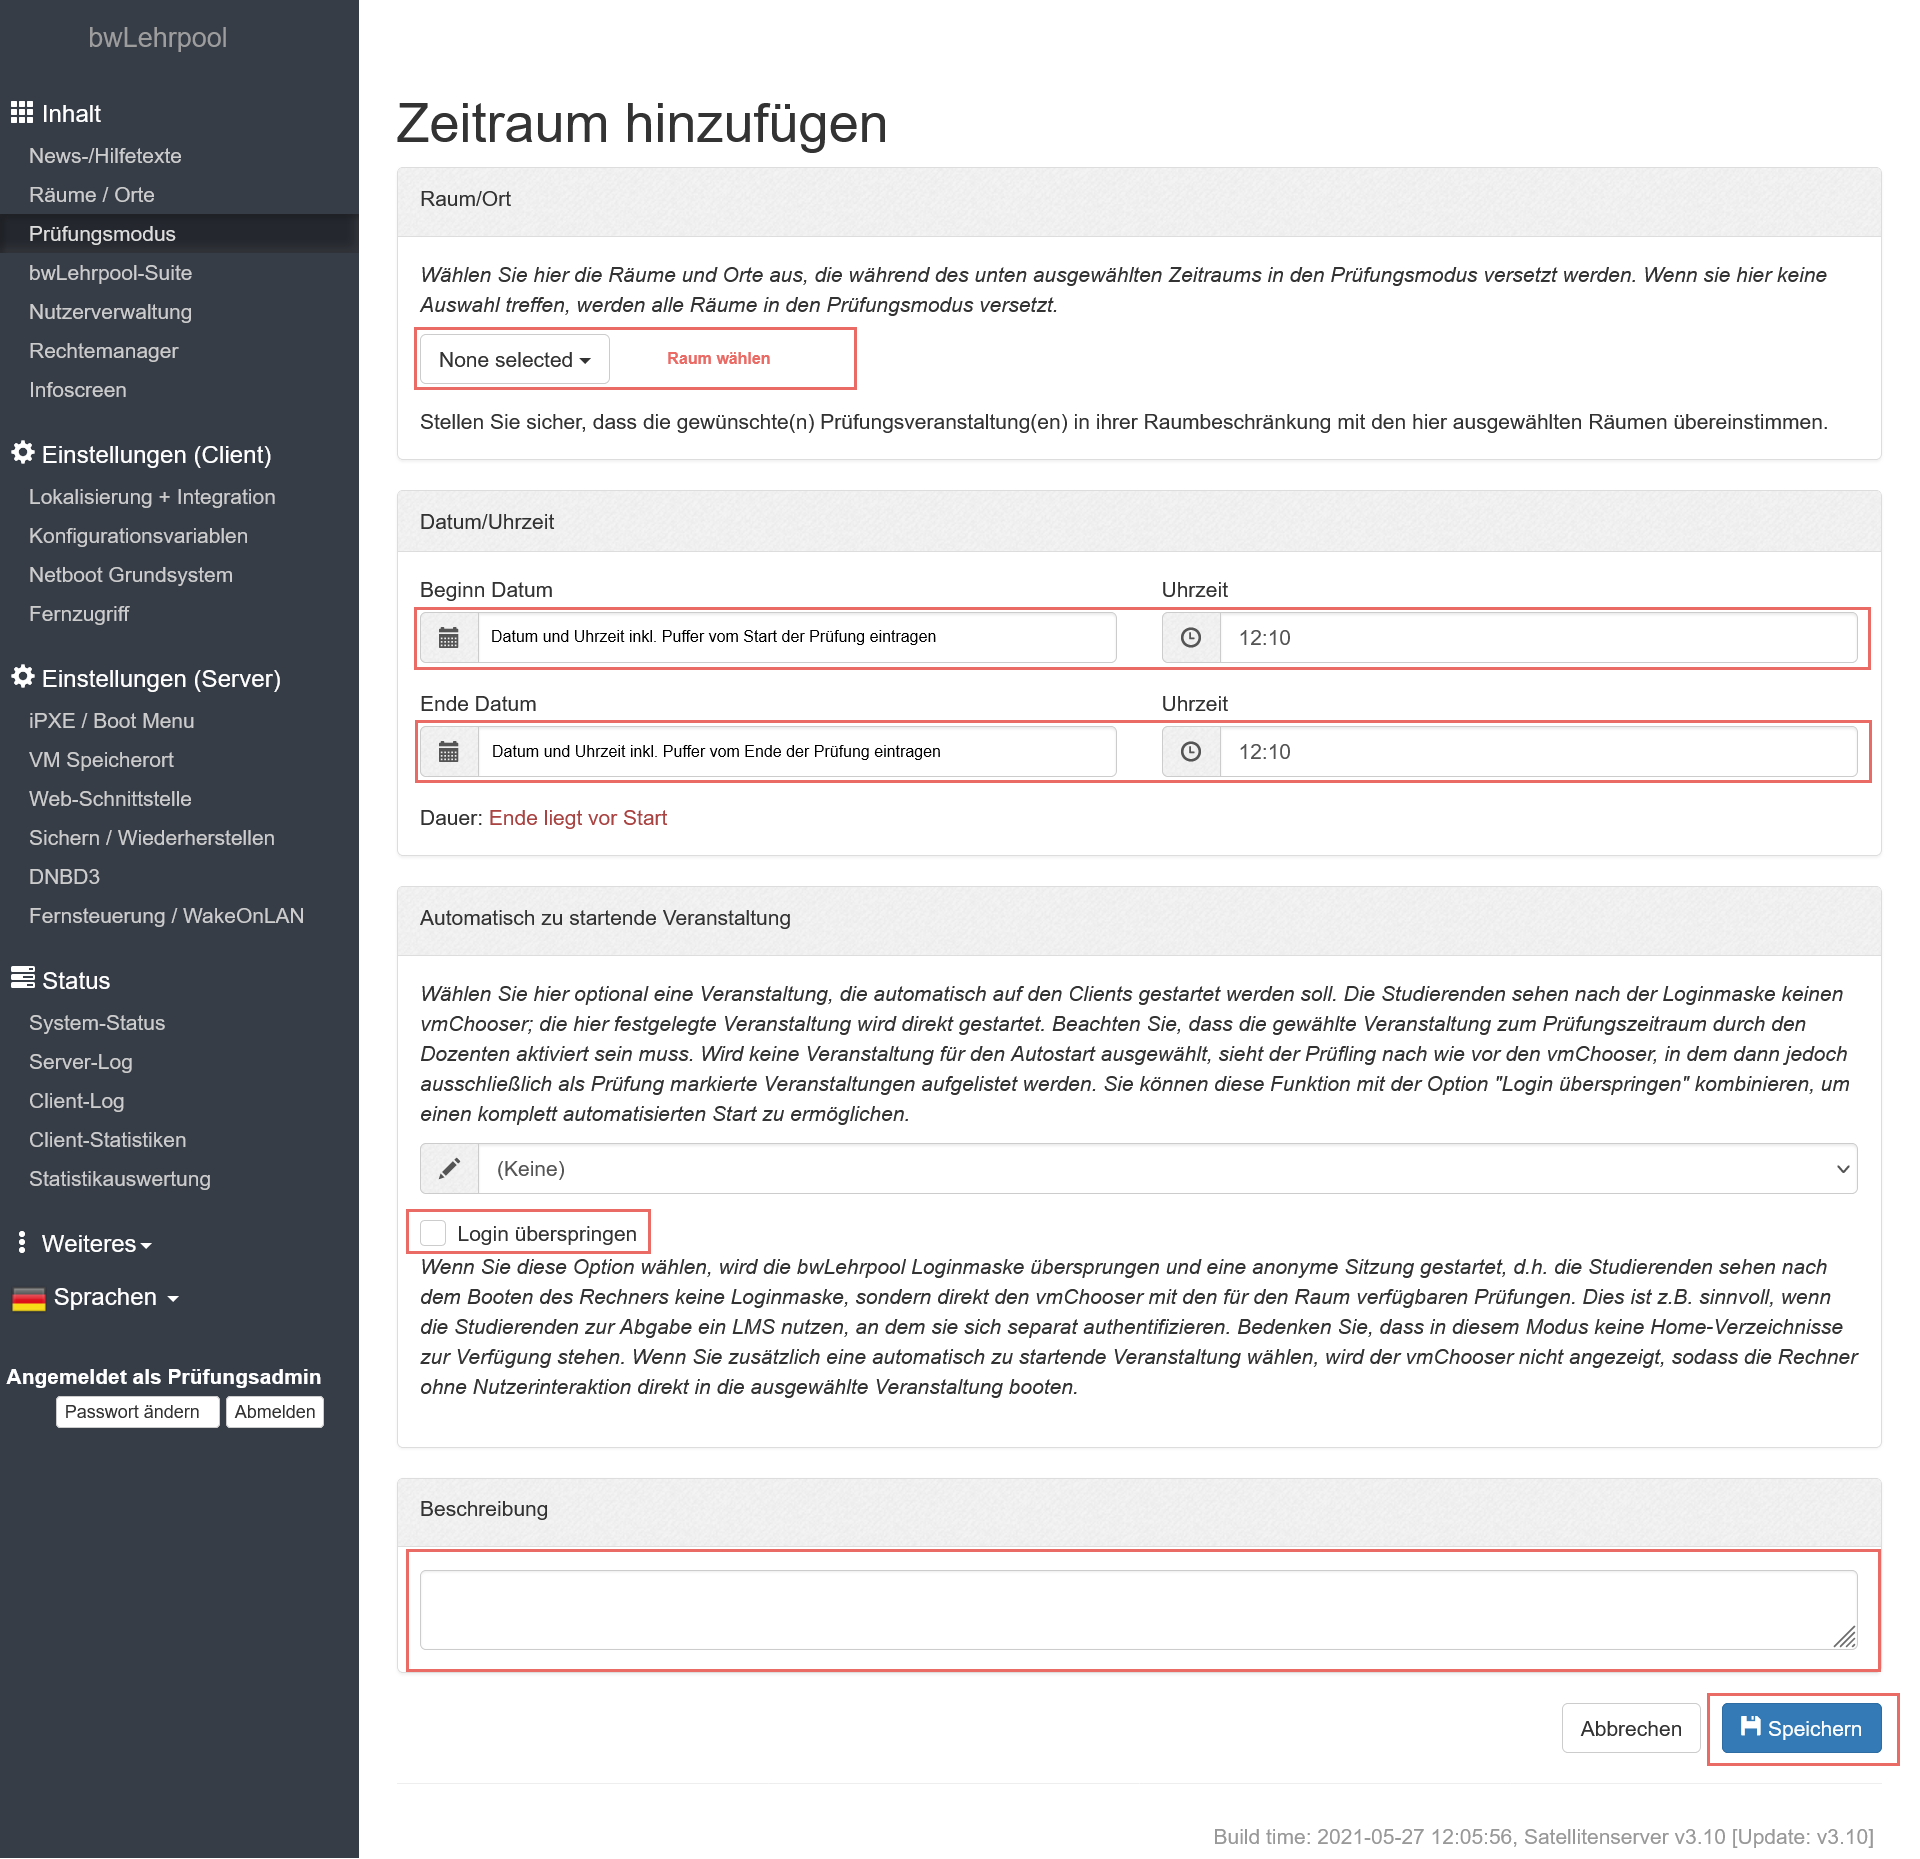
Task: Grab the Beschreibung textarea resize handle
Action: 1845,1636
